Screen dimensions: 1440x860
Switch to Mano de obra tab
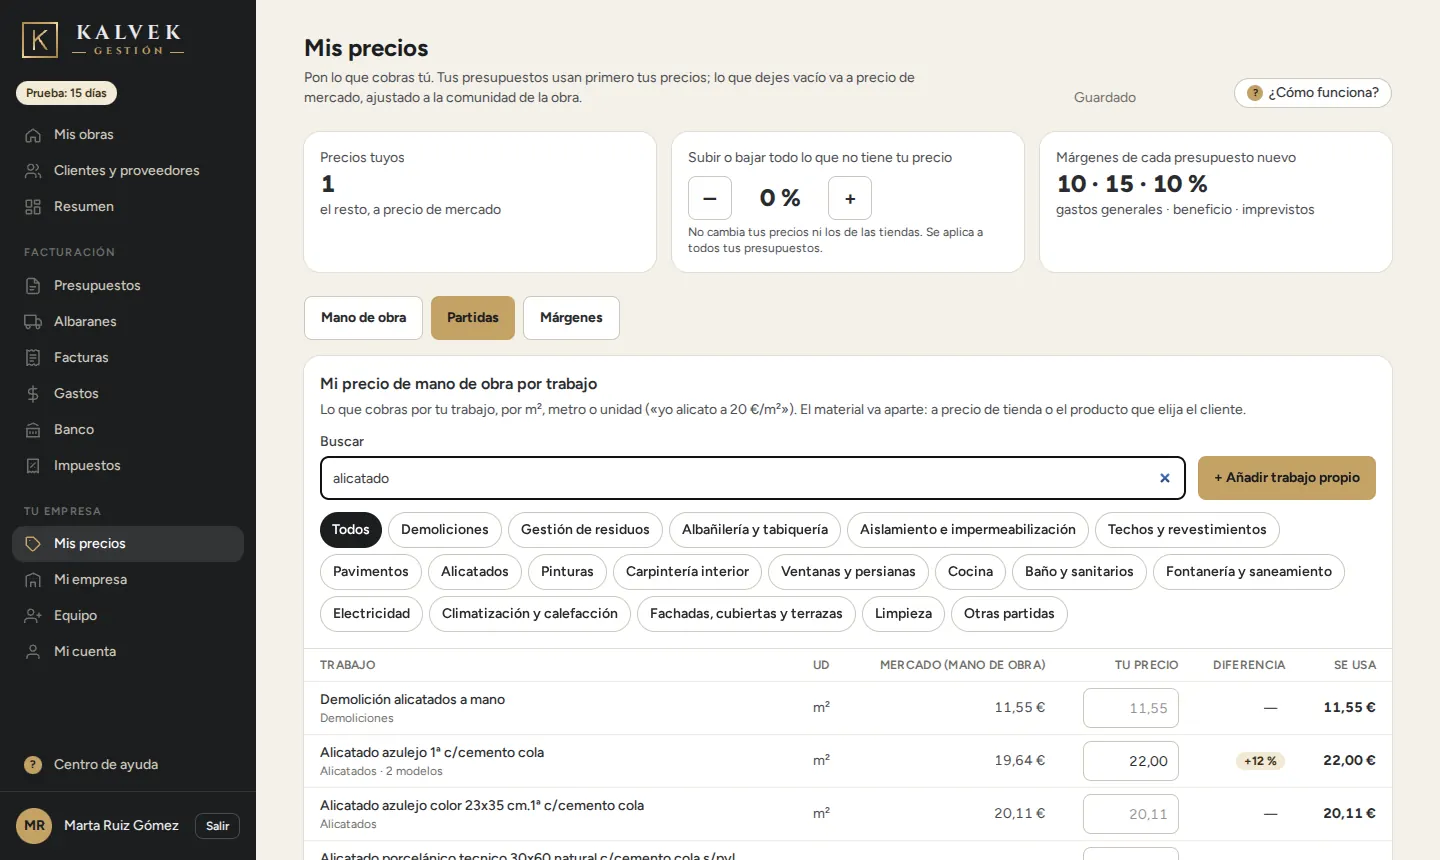[364, 318]
